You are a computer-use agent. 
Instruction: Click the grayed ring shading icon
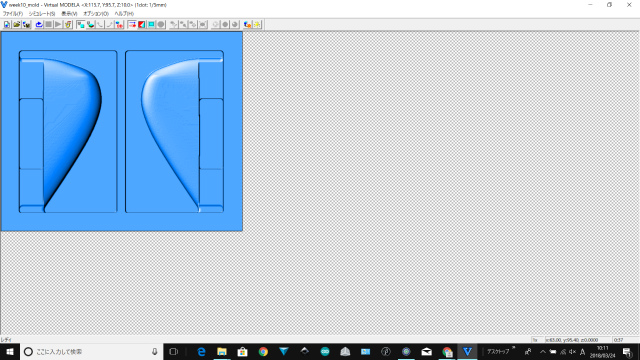pos(215,24)
